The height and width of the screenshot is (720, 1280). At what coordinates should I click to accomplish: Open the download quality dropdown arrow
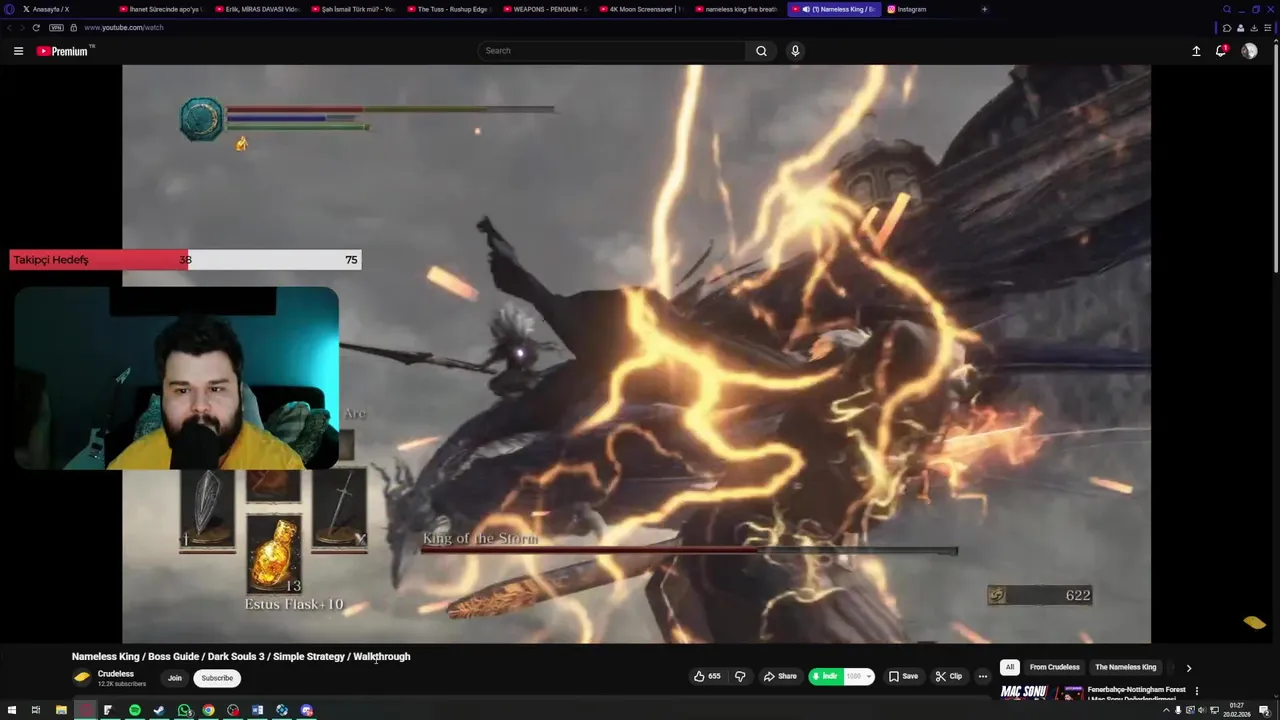tap(868, 677)
